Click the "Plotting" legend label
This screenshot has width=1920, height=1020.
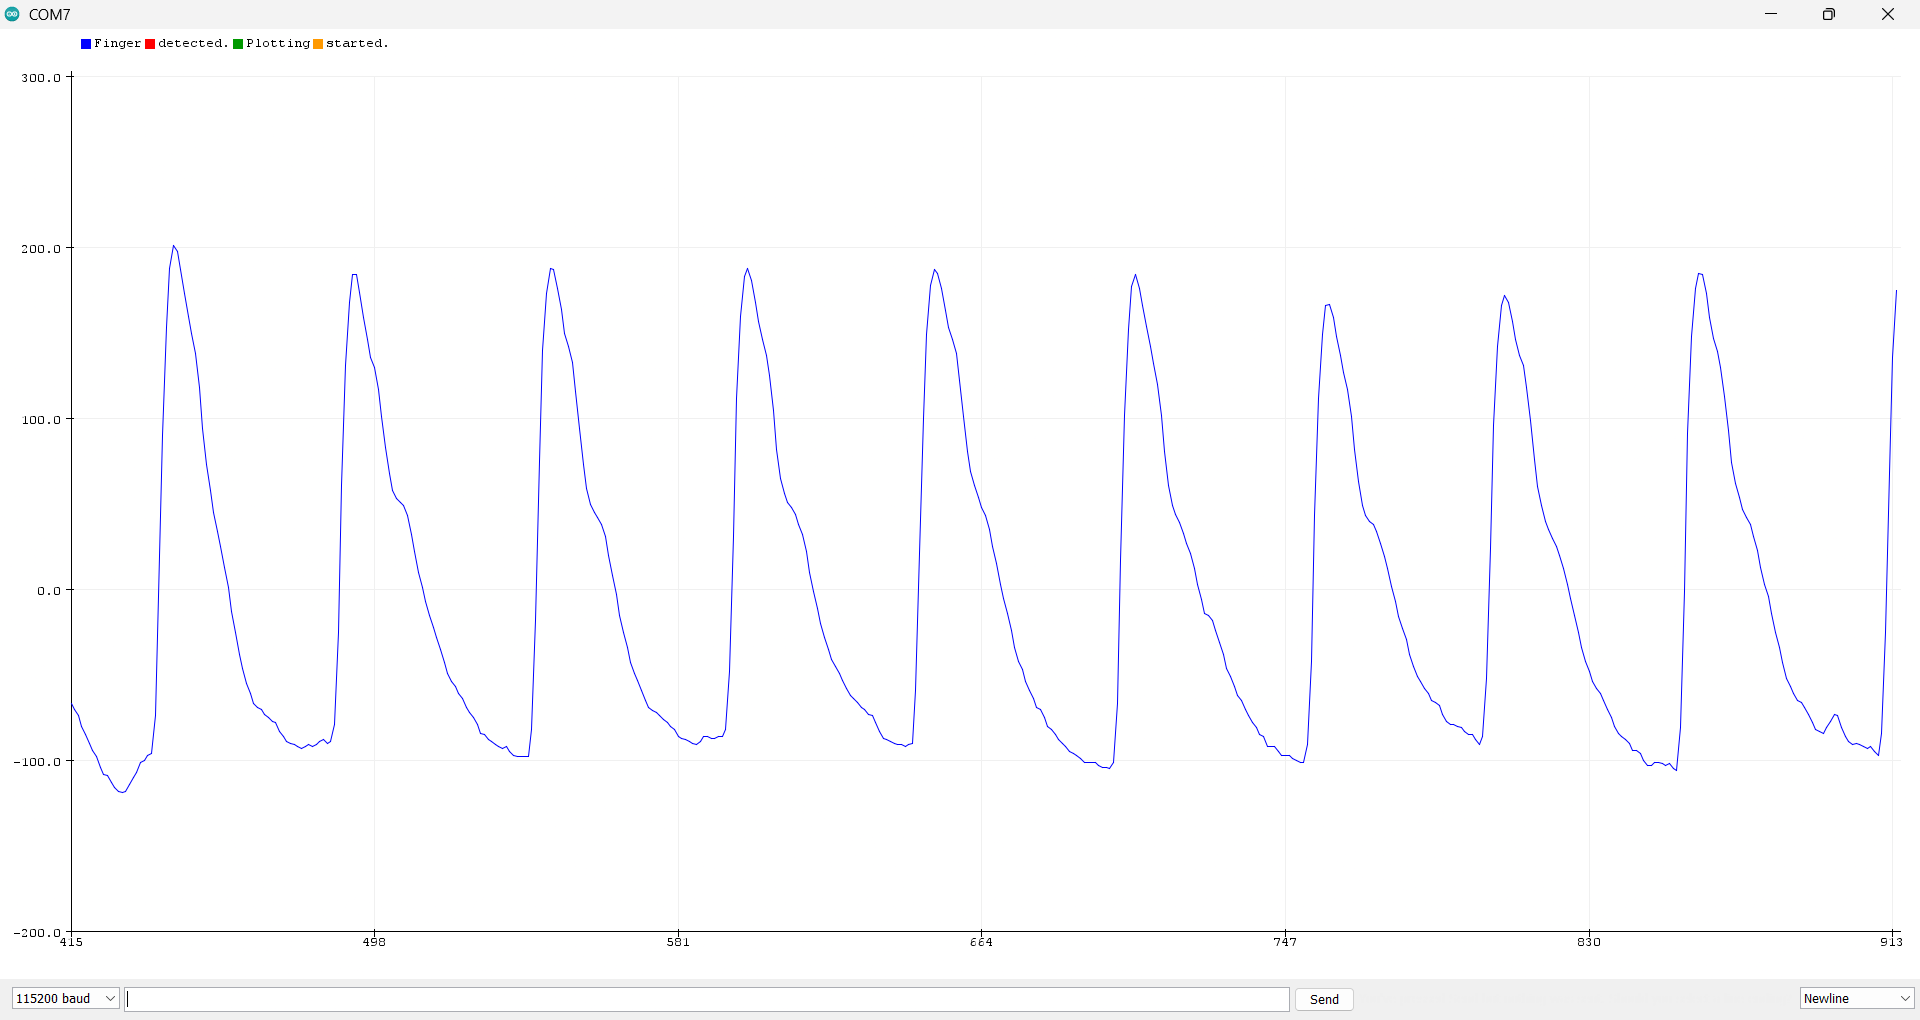278,43
